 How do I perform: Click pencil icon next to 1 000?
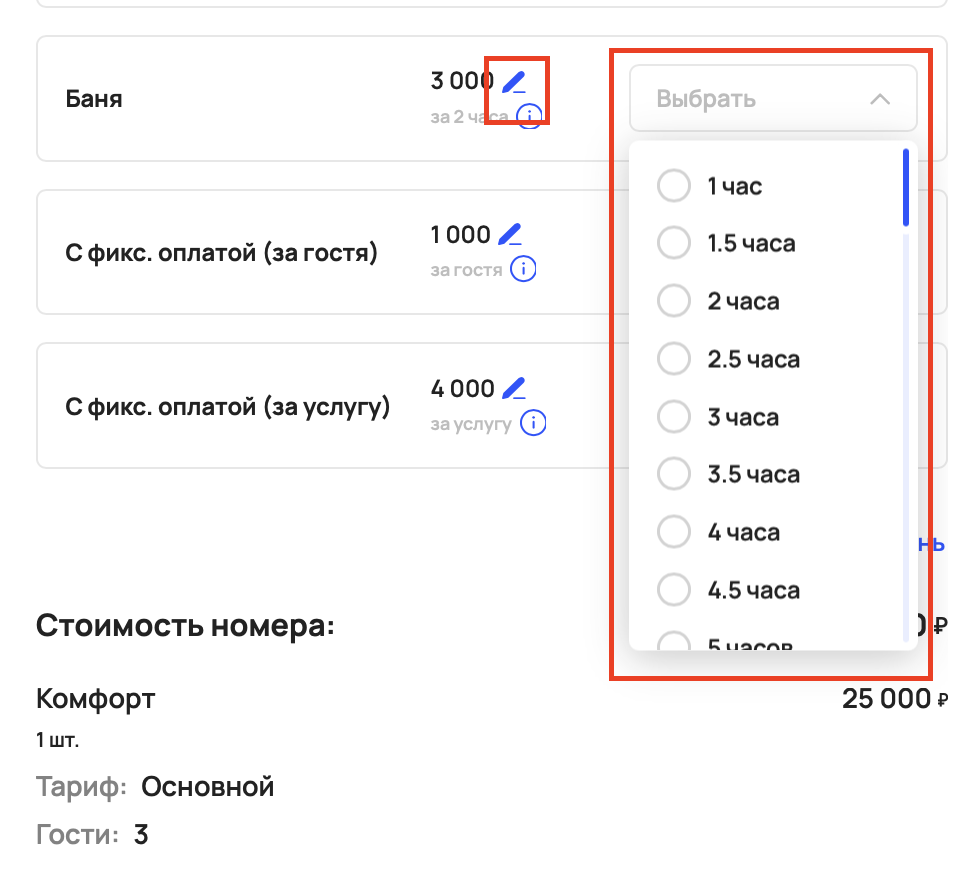510,236
